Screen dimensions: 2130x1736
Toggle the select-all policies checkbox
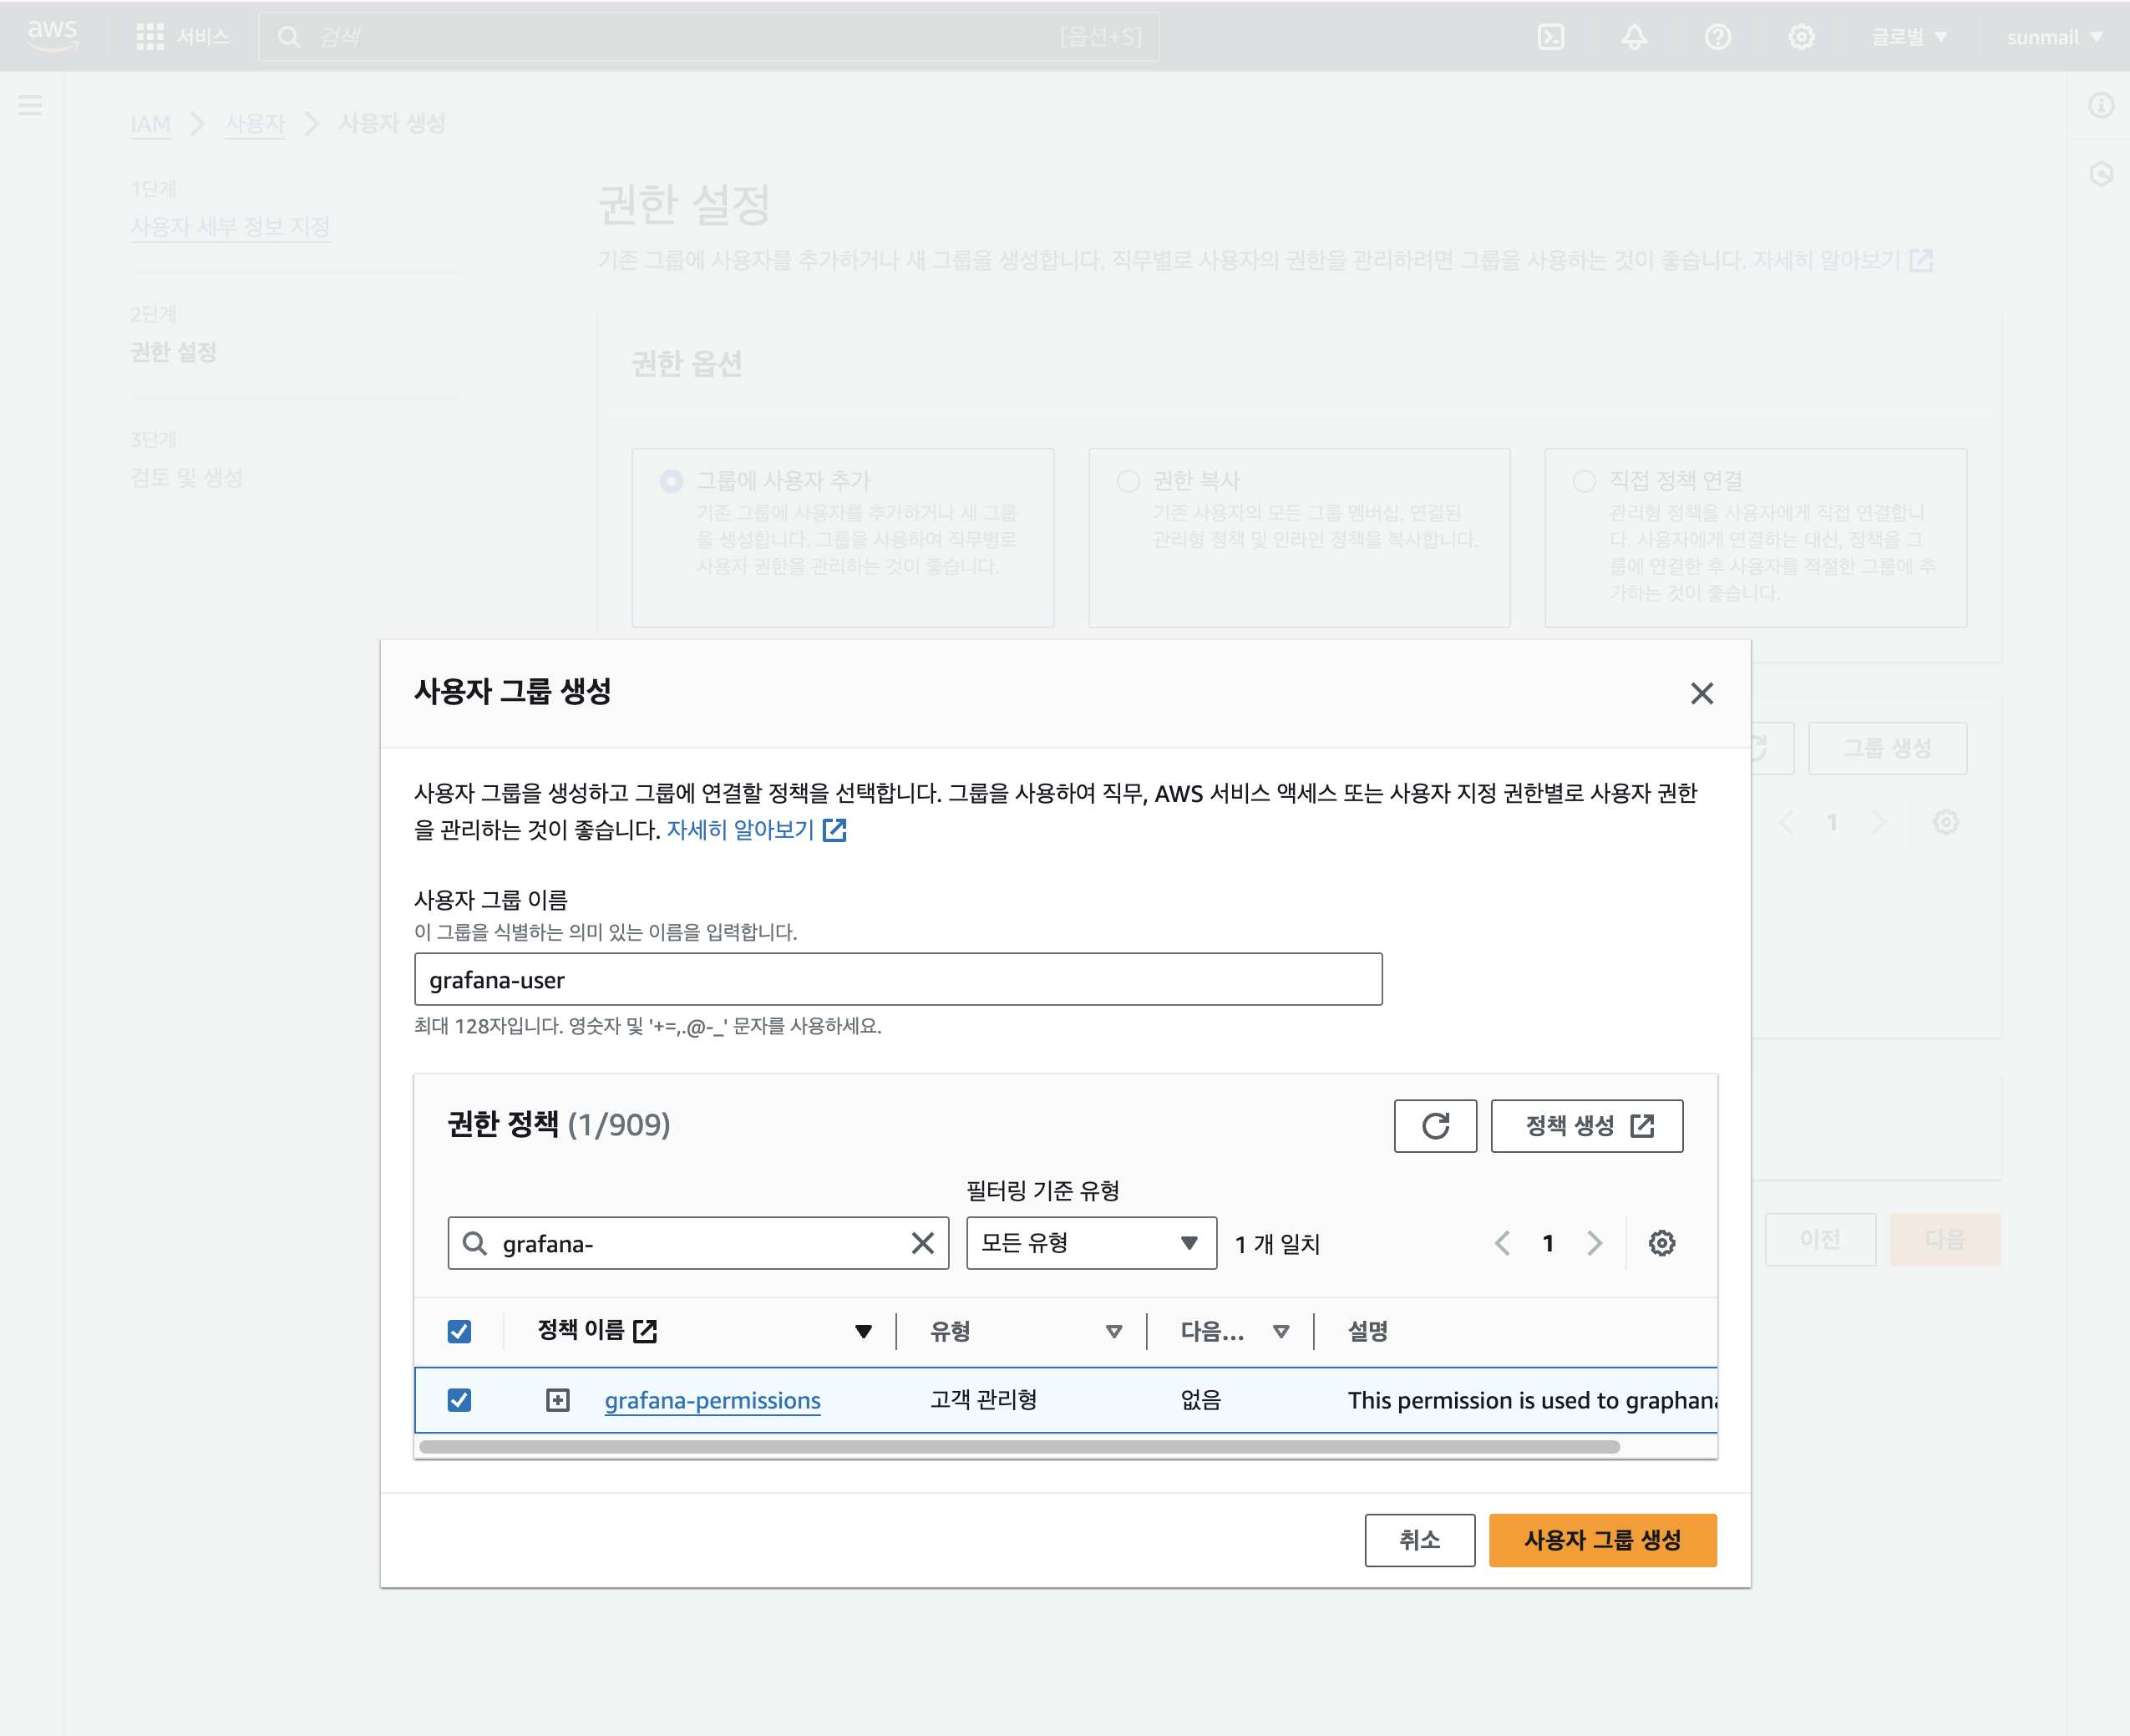click(459, 1331)
